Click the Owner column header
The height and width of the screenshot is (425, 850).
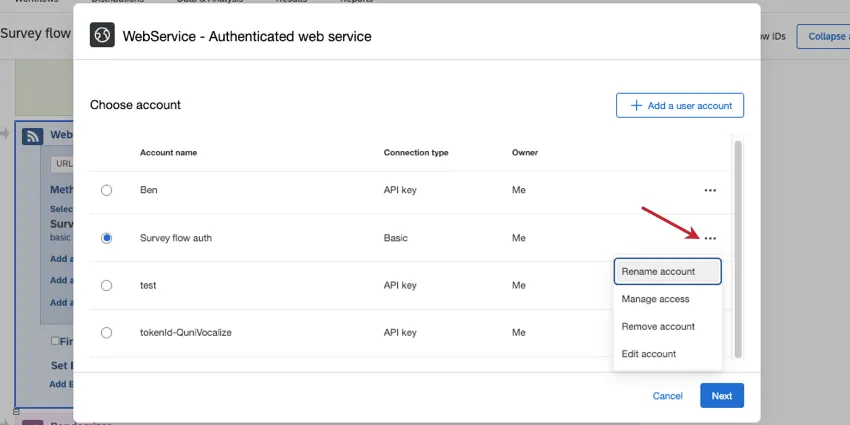click(x=525, y=153)
